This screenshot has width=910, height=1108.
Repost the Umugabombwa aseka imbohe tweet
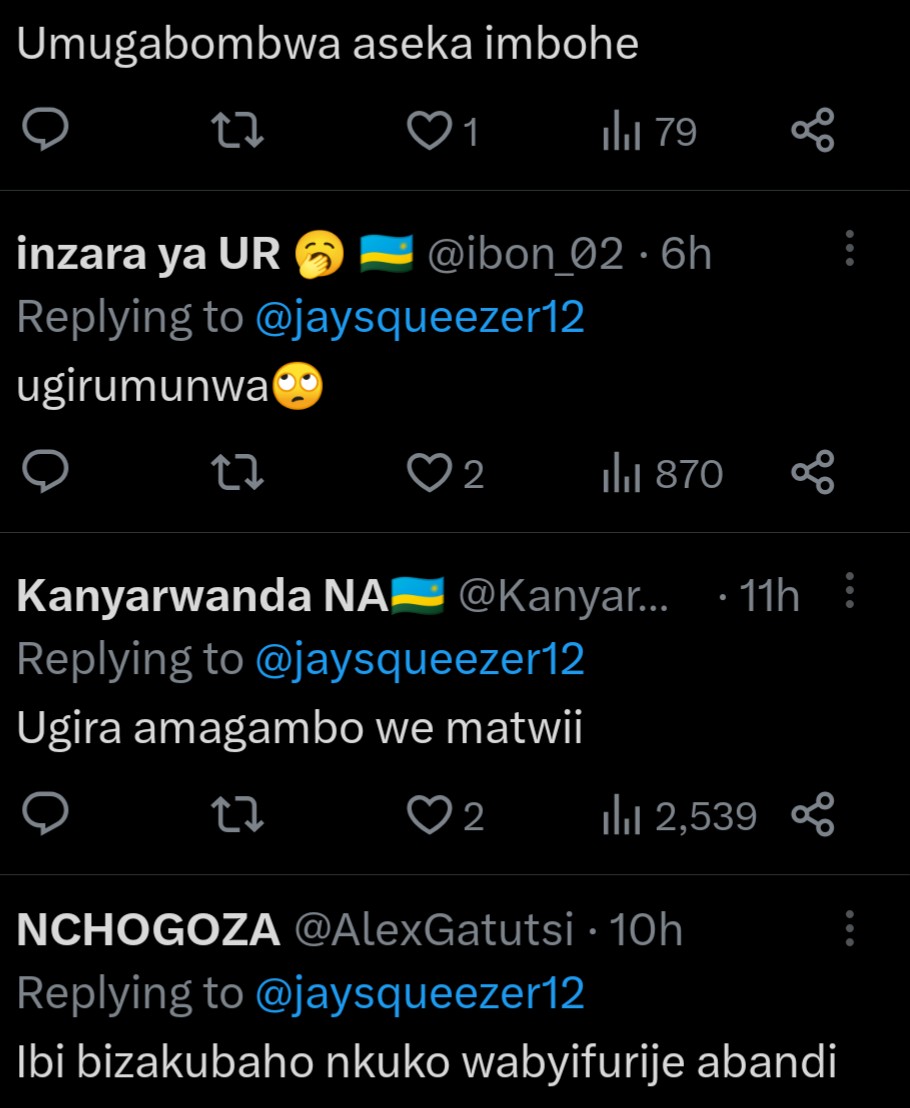(241, 131)
